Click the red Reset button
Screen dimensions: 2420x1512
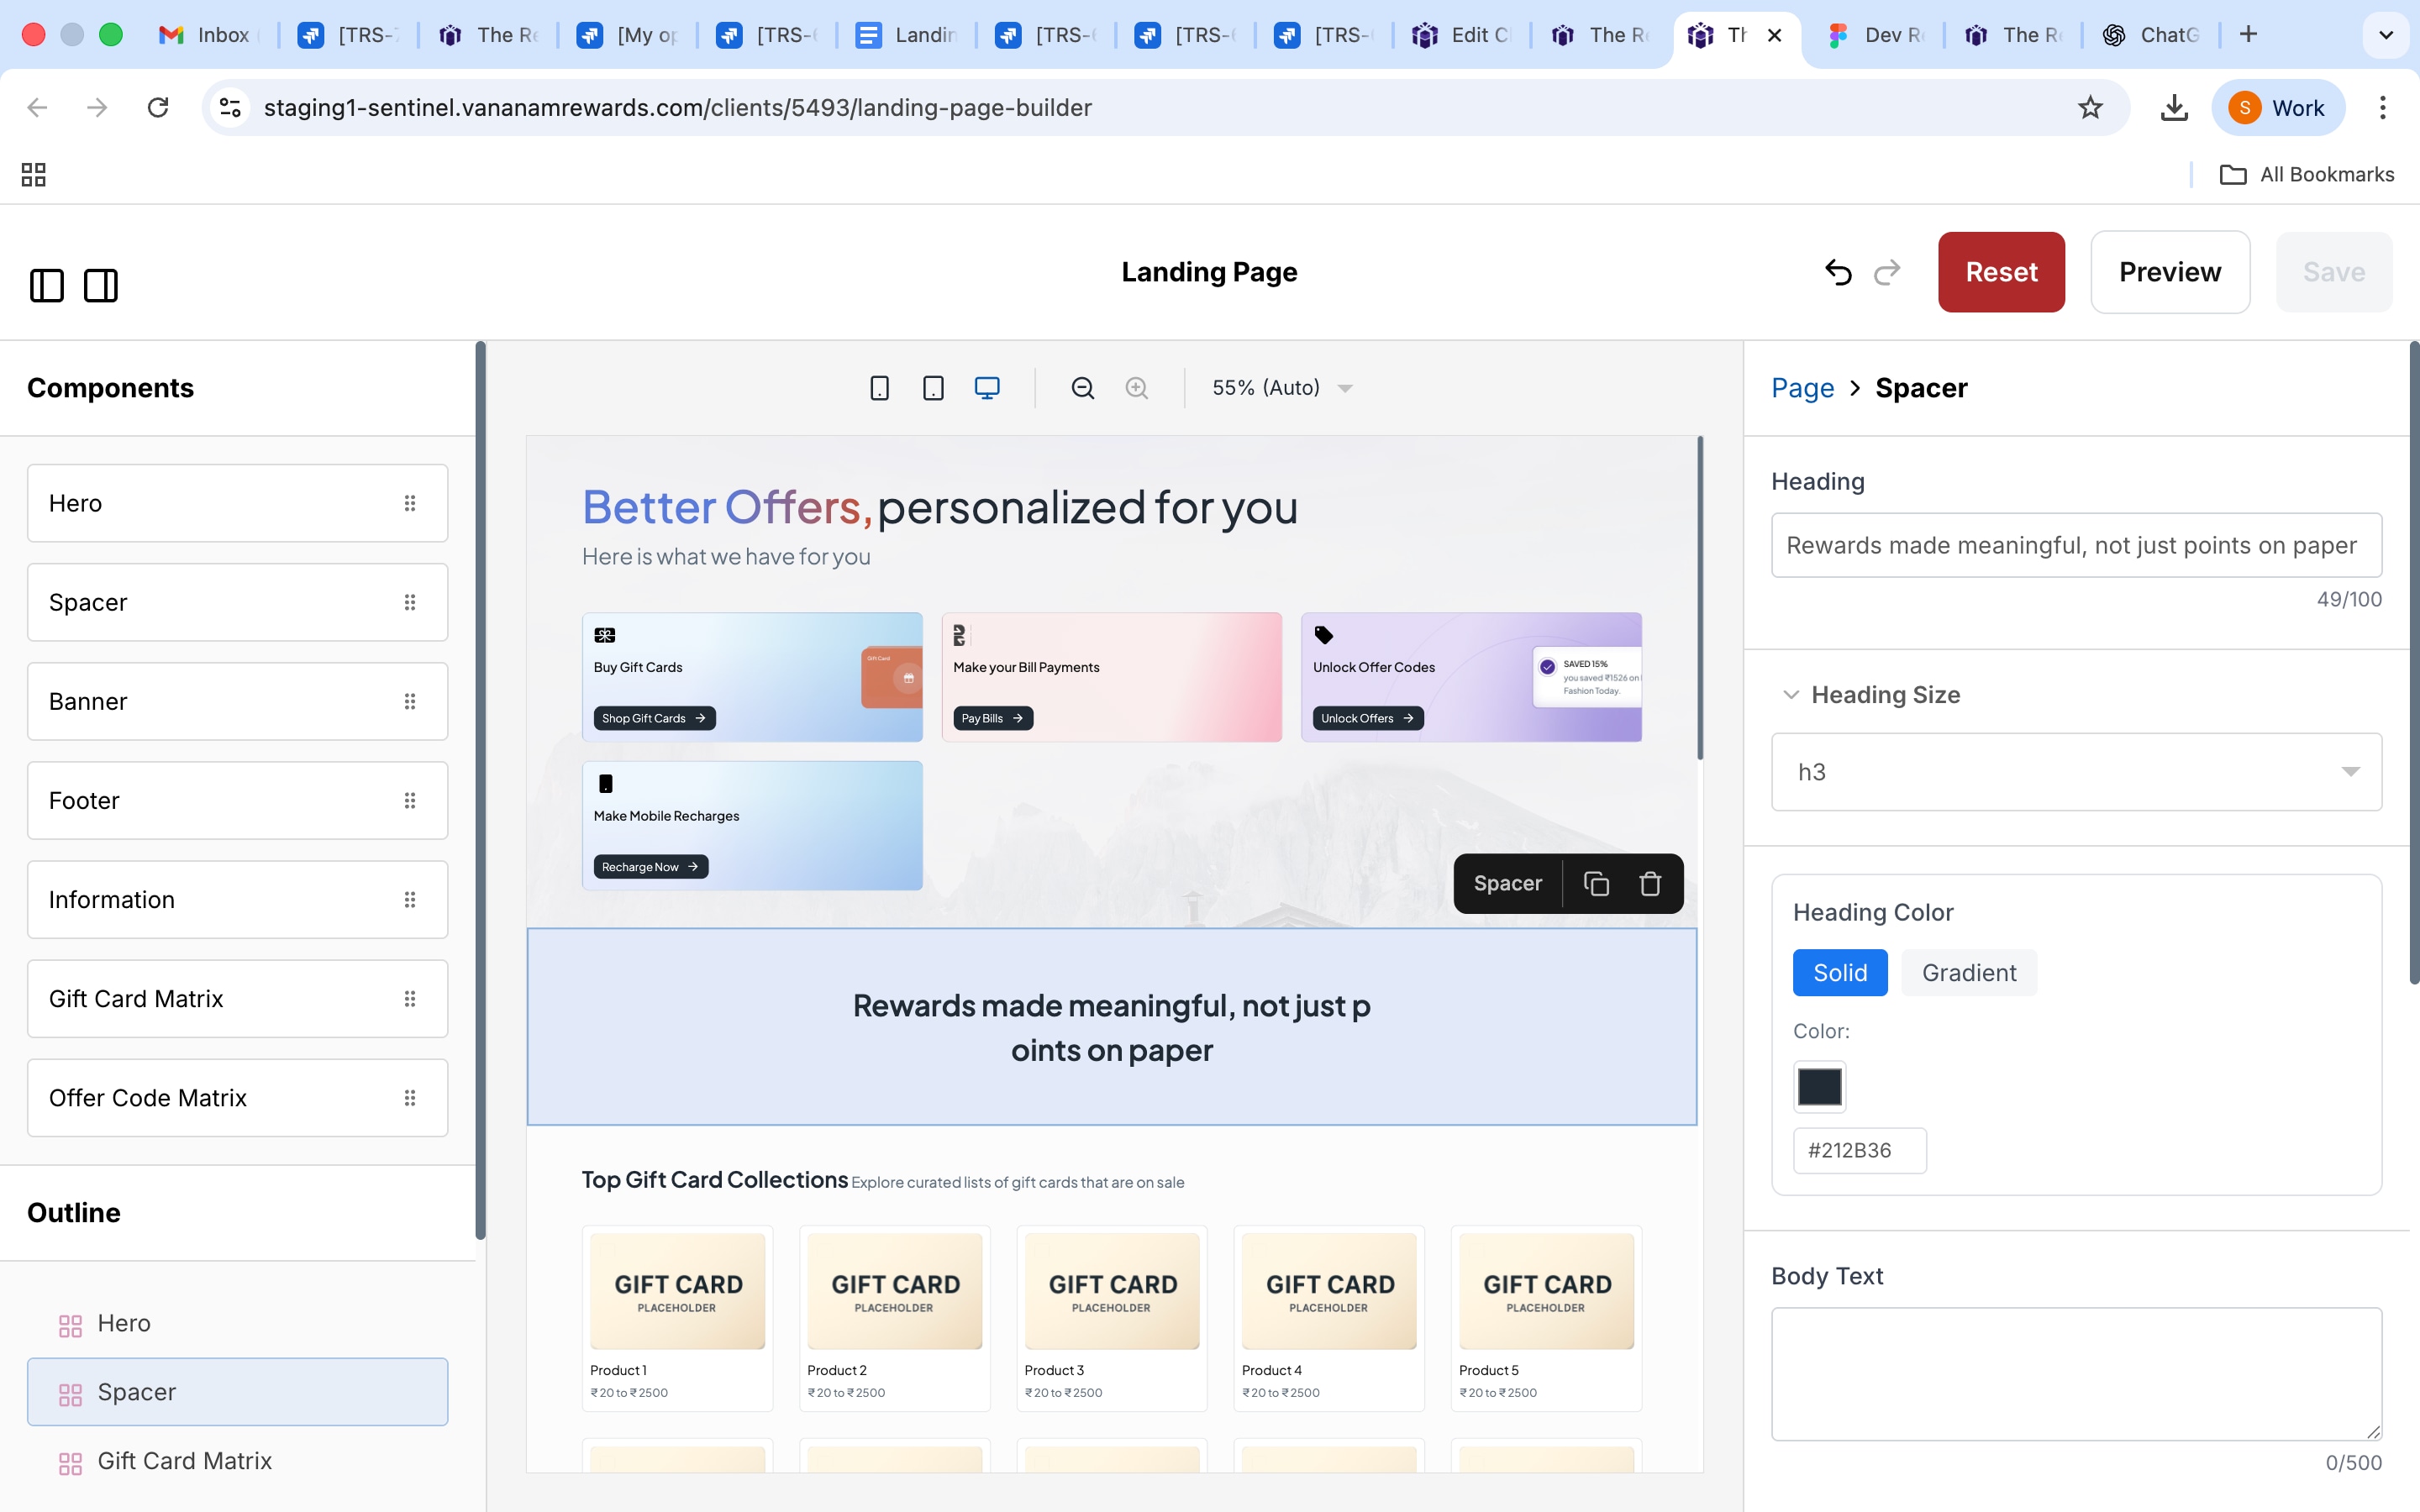[x=2001, y=272]
